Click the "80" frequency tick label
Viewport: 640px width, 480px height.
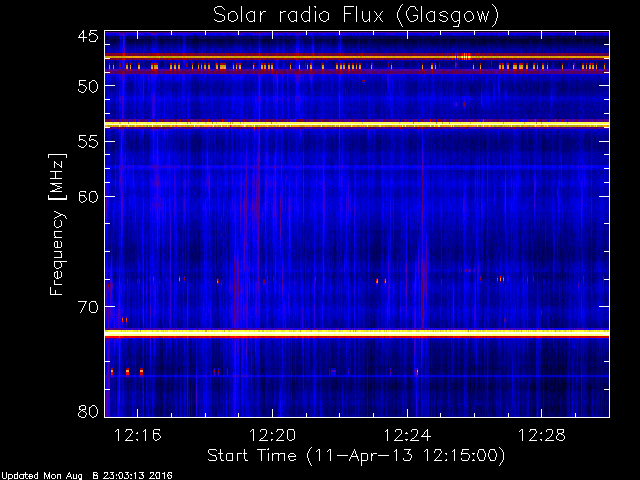coord(88,411)
